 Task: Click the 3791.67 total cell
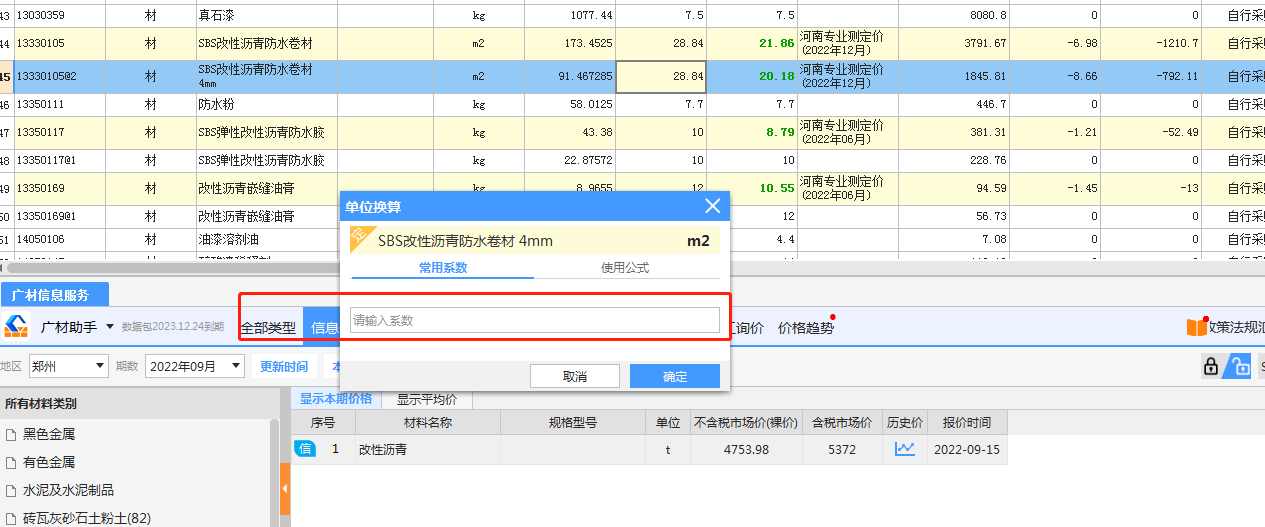pos(953,43)
